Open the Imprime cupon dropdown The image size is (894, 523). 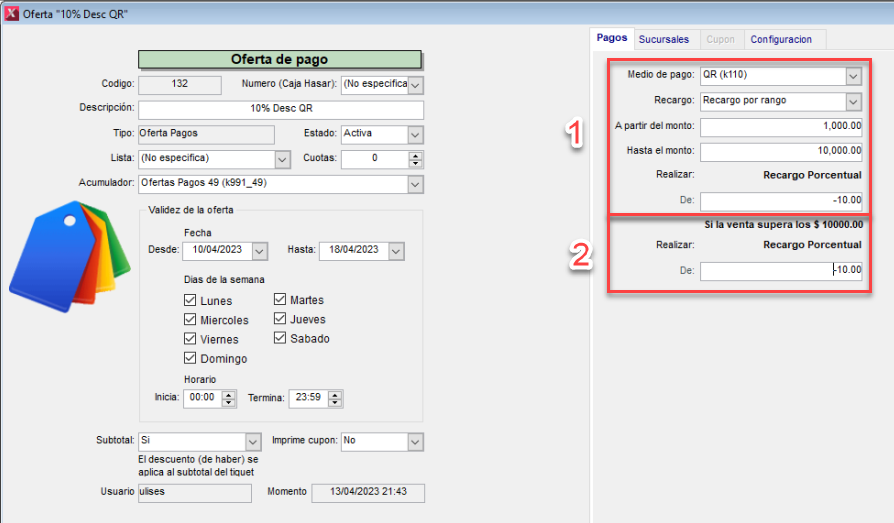[x=415, y=441]
